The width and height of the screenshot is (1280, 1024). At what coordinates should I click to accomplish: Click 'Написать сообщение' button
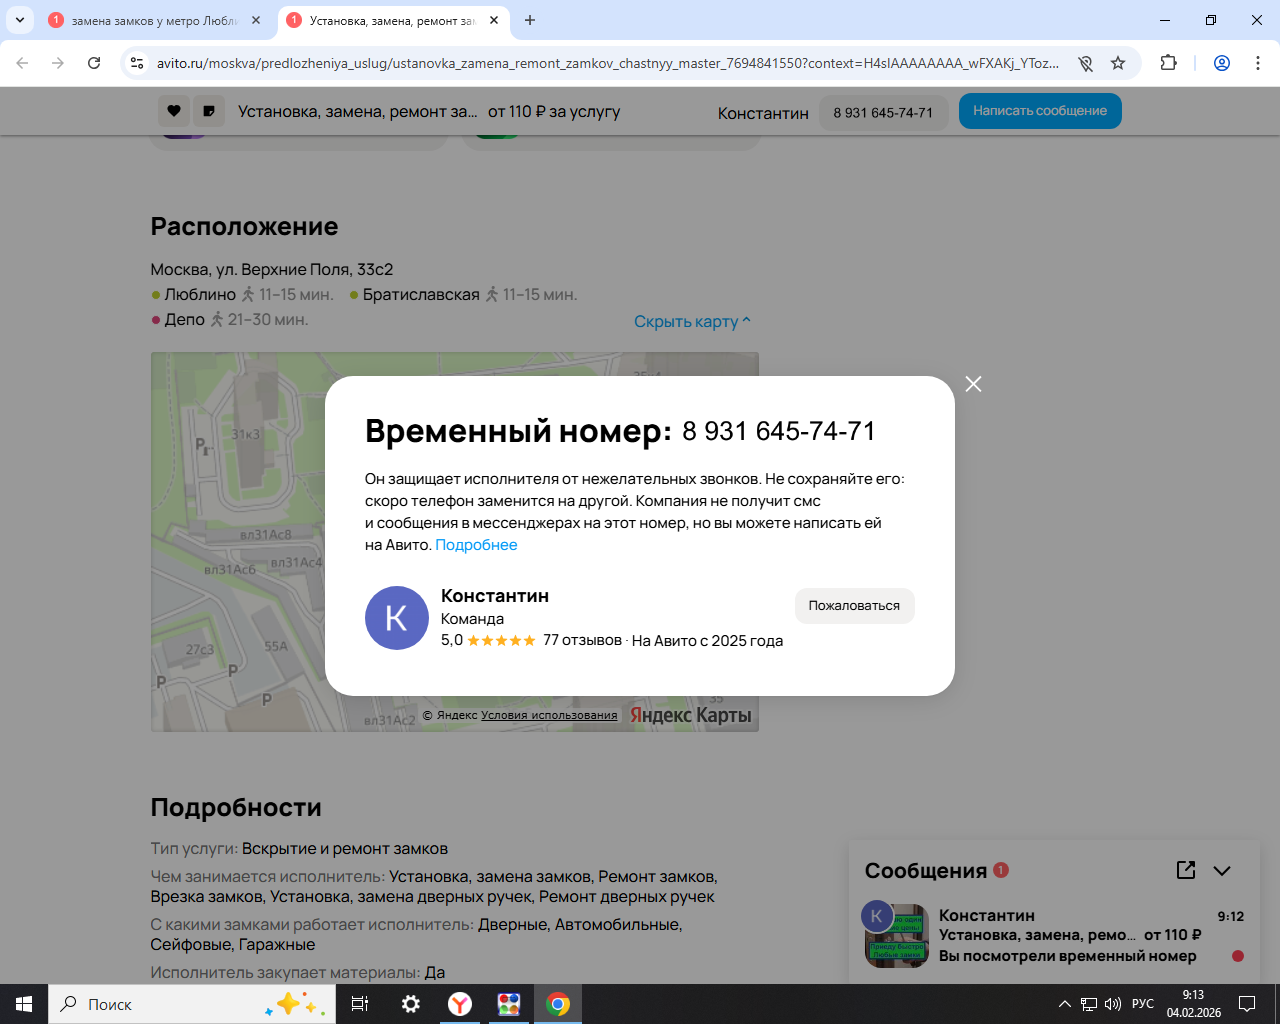point(1040,111)
